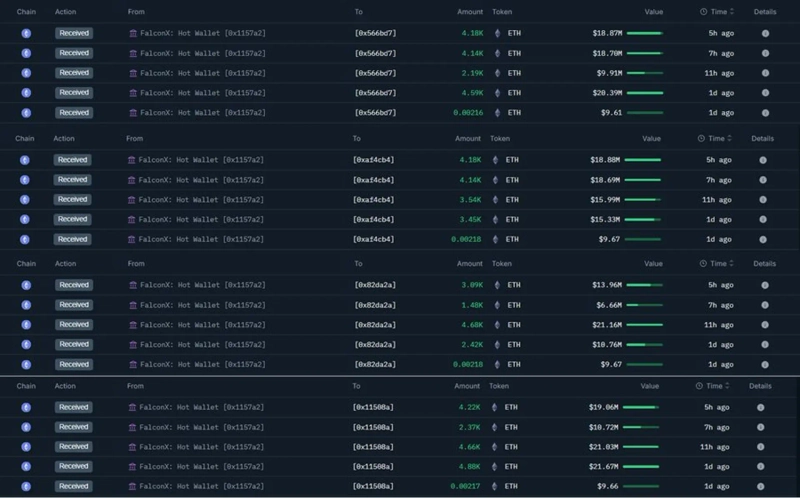Click value bar next to $9.91M
This screenshot has height=498, width=800.
(x=645, y=73)
